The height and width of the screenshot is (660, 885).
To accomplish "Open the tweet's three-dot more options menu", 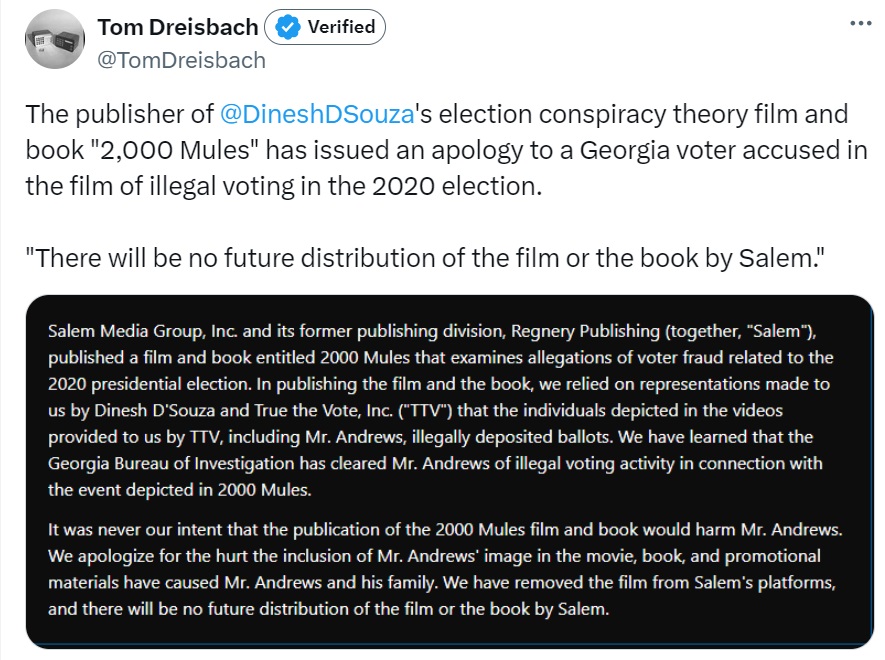I will point(861,24).
